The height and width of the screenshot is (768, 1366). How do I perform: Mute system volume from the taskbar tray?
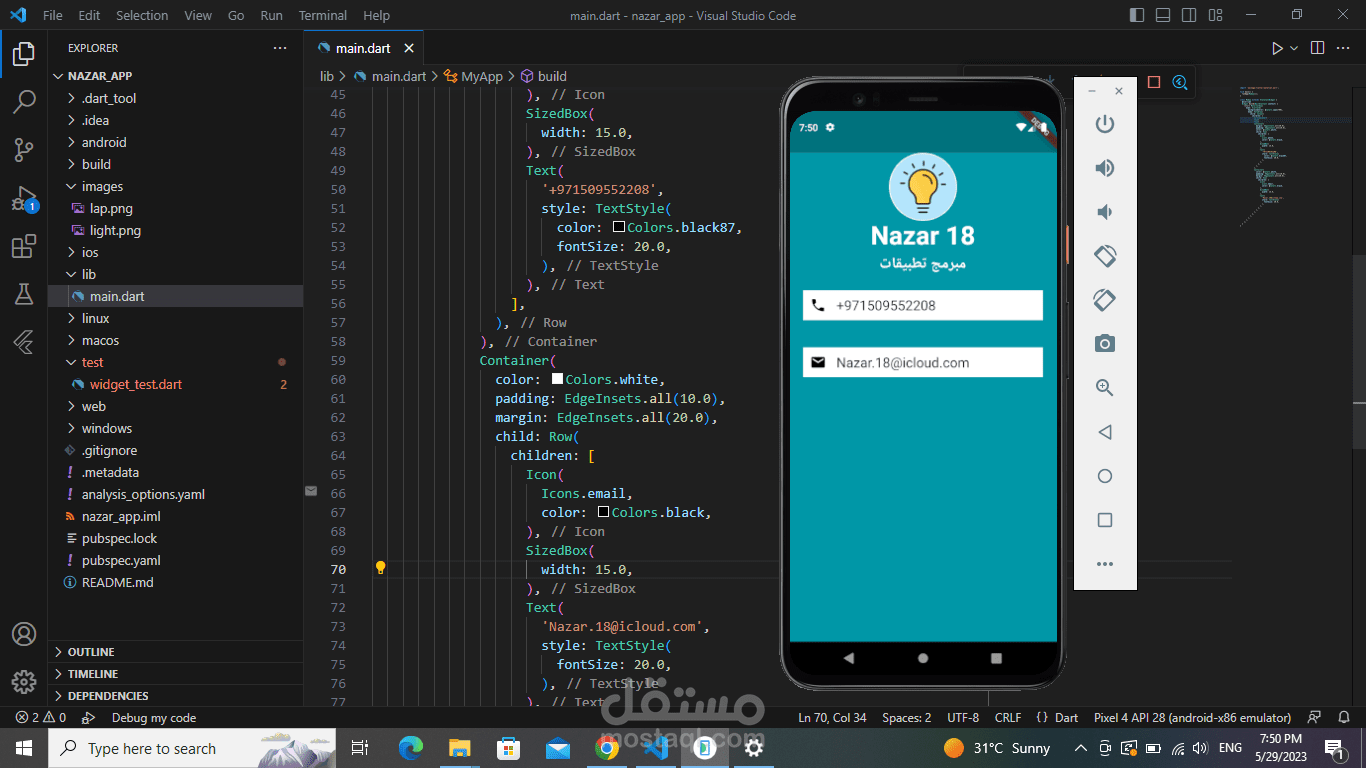tap(1199, 748)
